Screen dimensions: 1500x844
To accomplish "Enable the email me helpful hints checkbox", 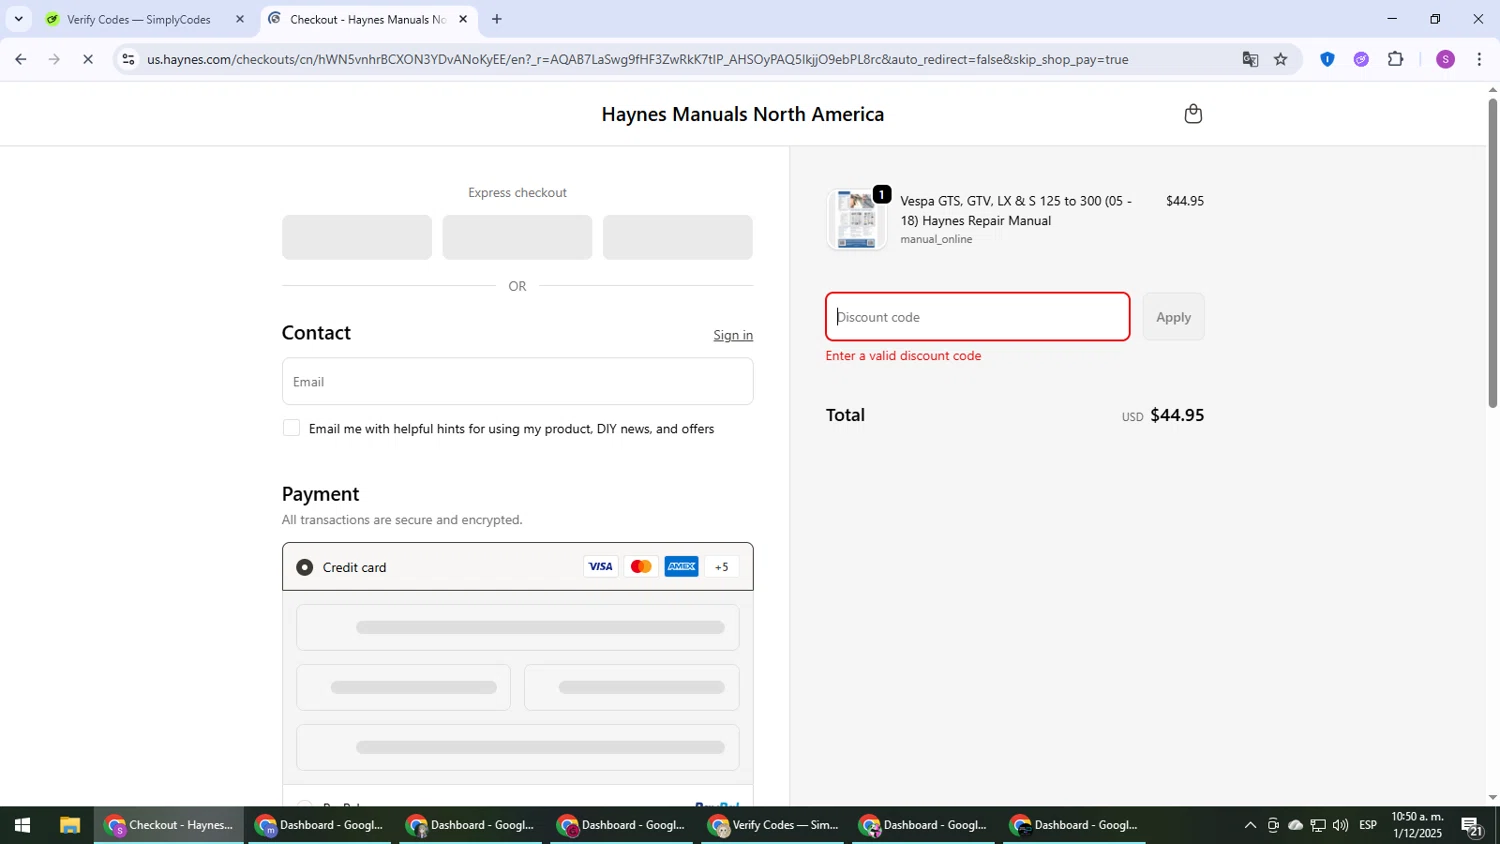I will [291, 428].
